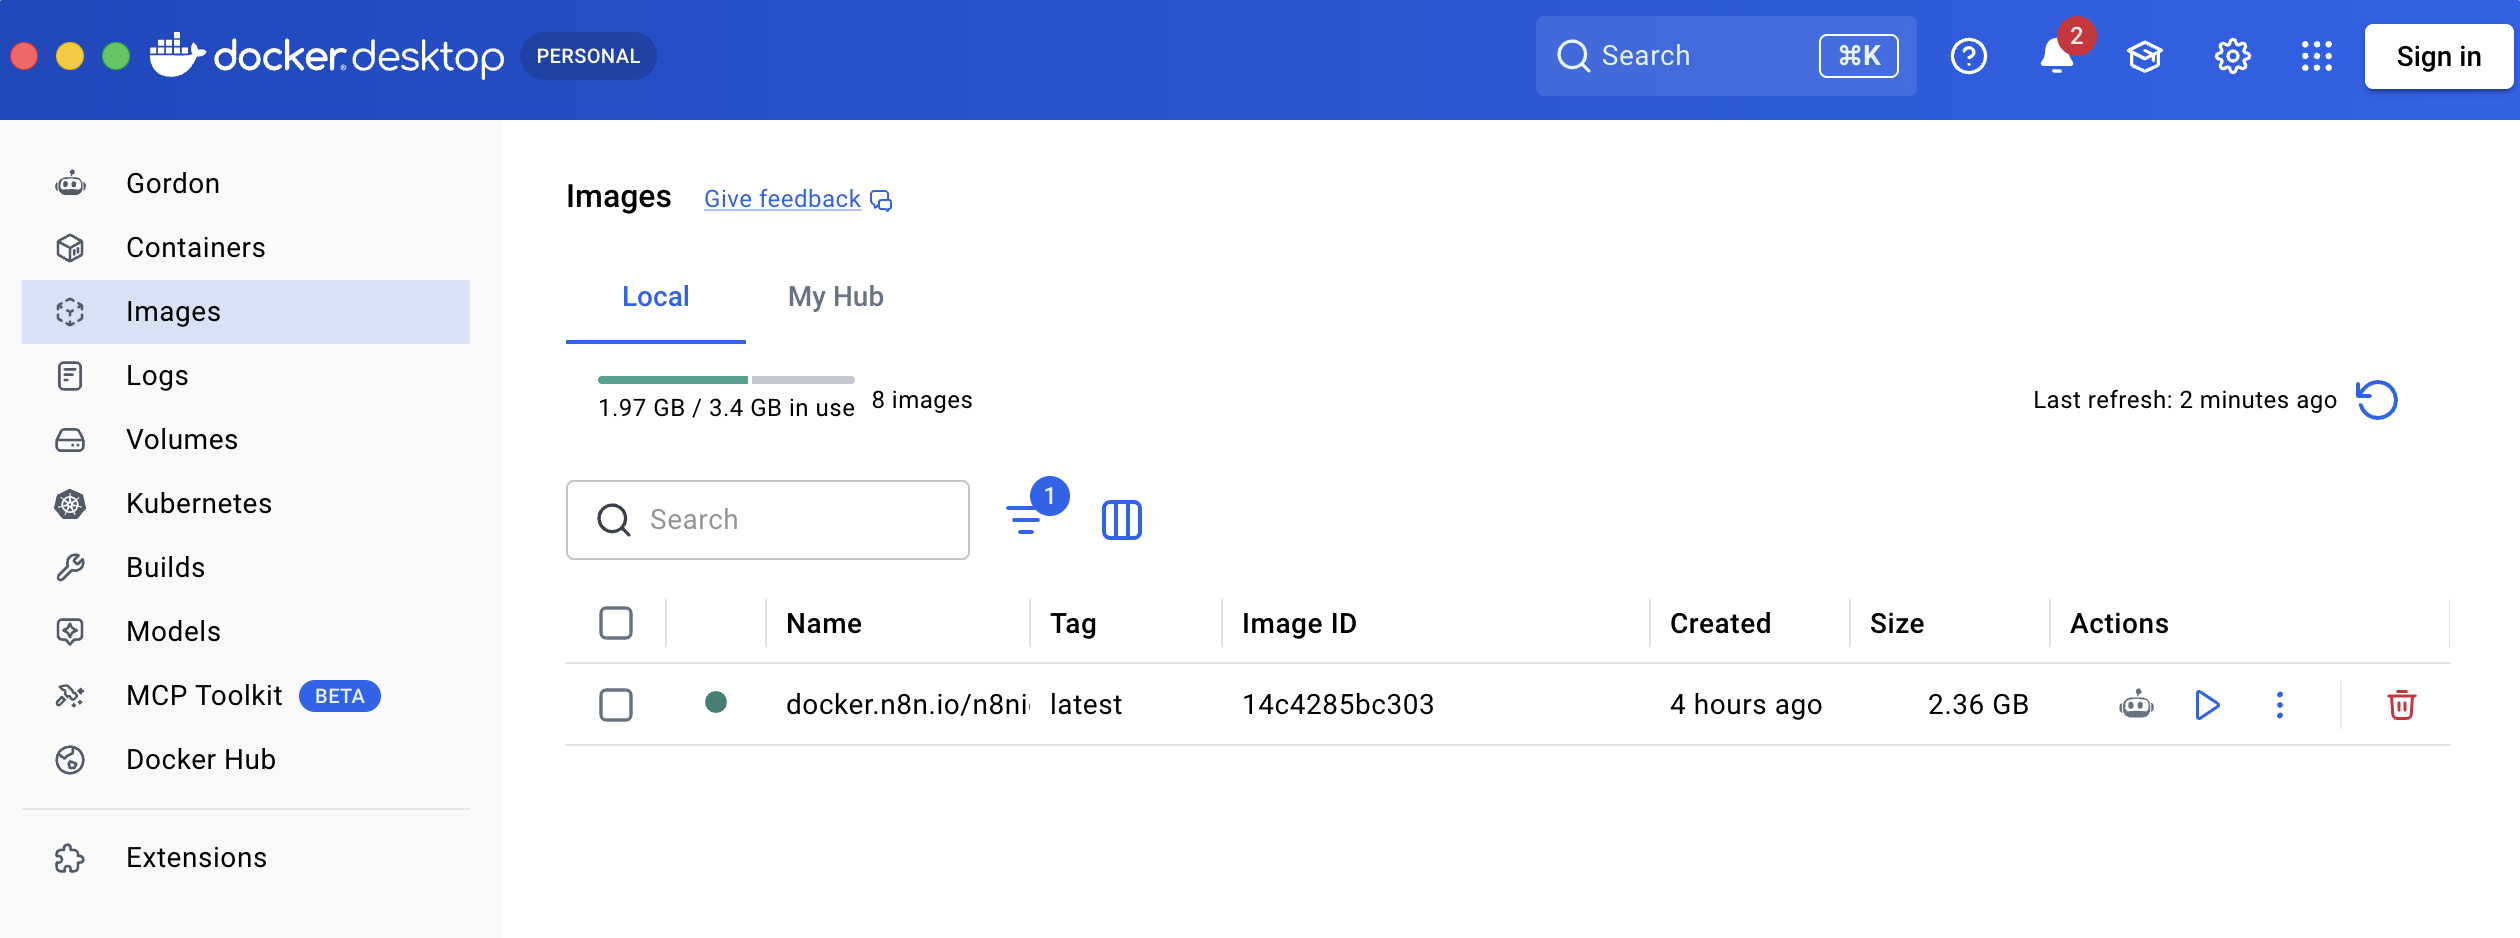Click the Builds wrench icon
The width and height of the screenshot is (2520, 938).
click(70, 568)
